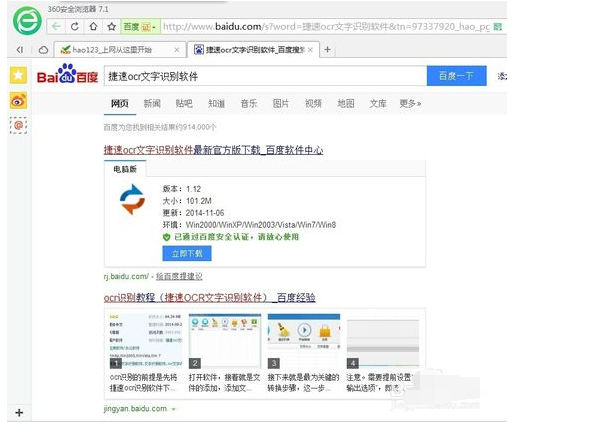Open the yellow favorites star in the sidebar

(18, 75)
